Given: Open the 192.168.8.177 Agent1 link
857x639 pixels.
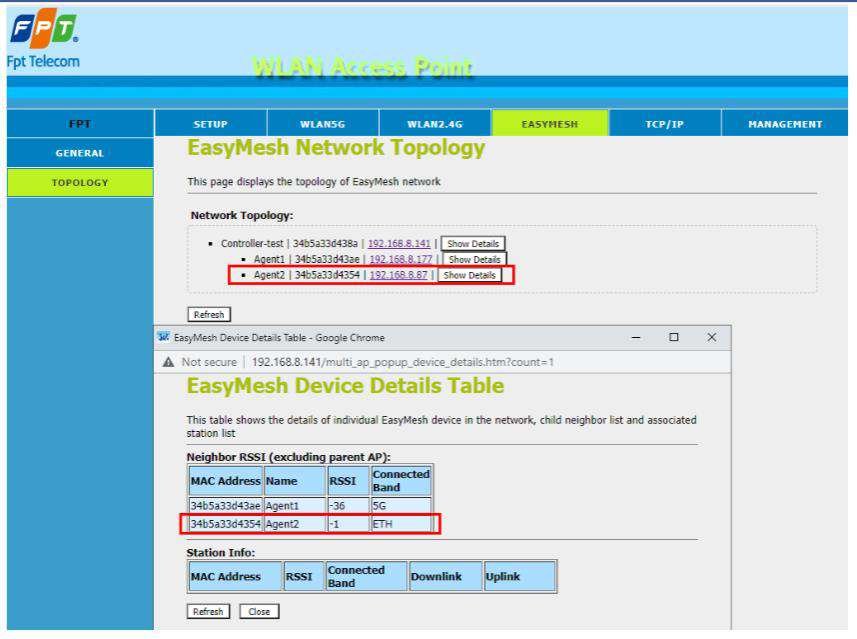Looking at the screenshot, I should [401, 259].
